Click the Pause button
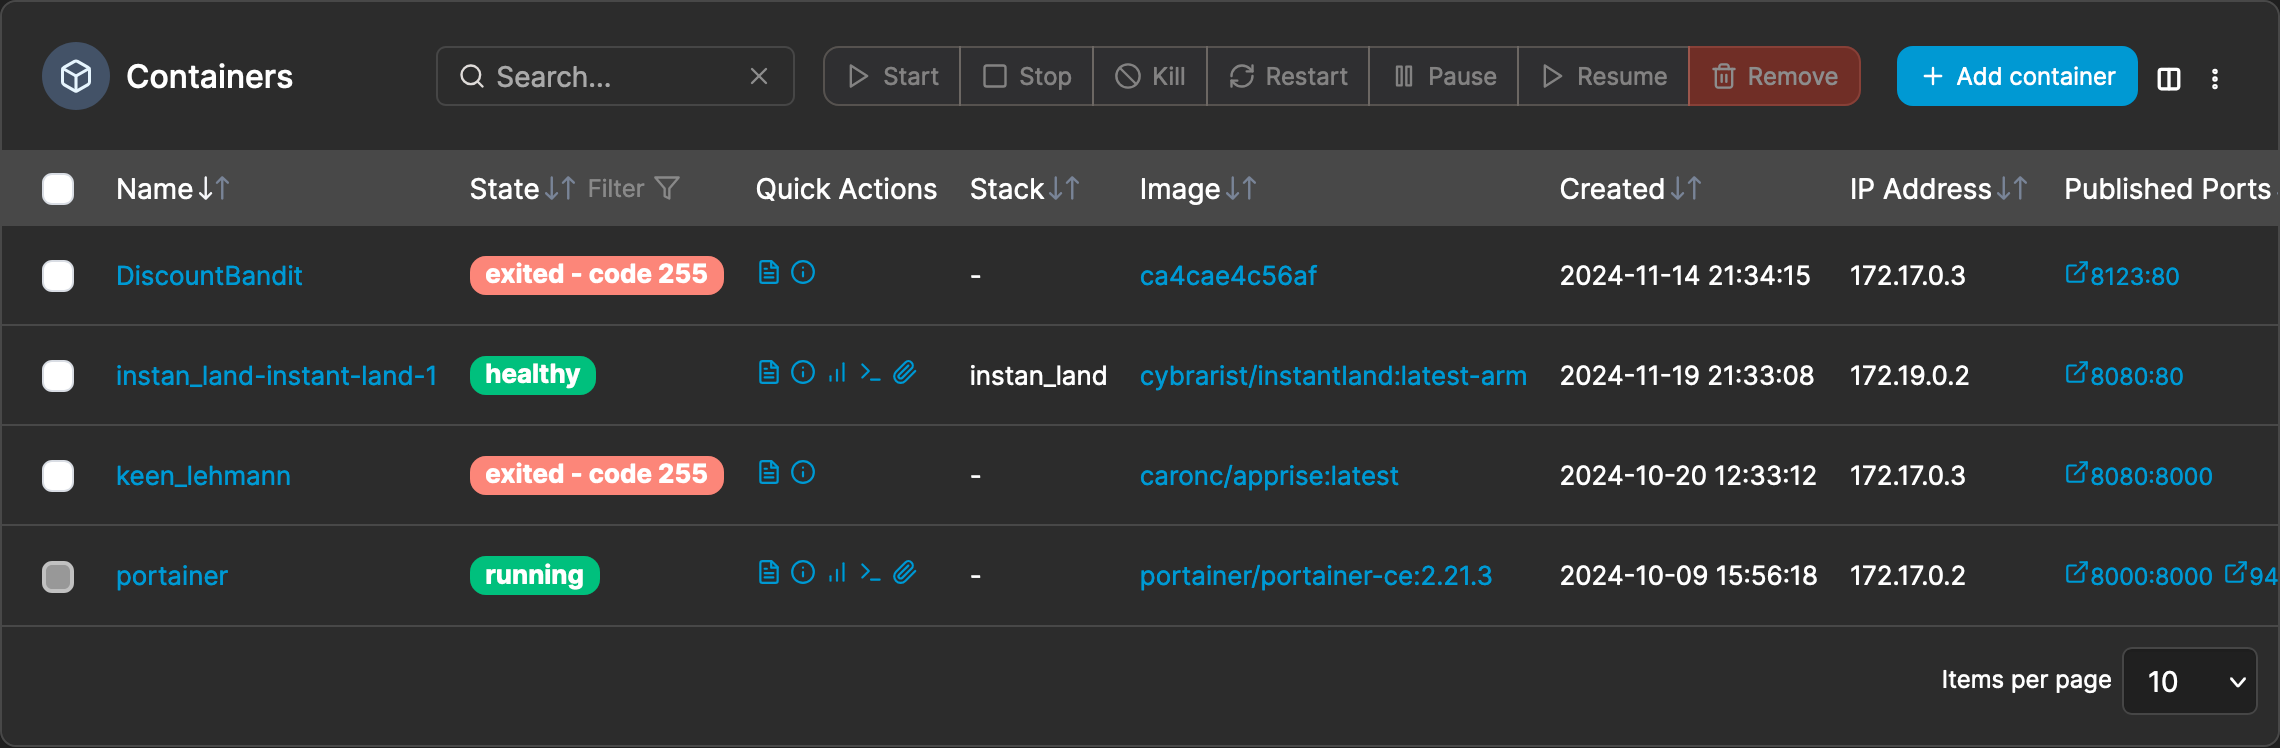This screenshot has width=2280, height=748. [1444, 76]
